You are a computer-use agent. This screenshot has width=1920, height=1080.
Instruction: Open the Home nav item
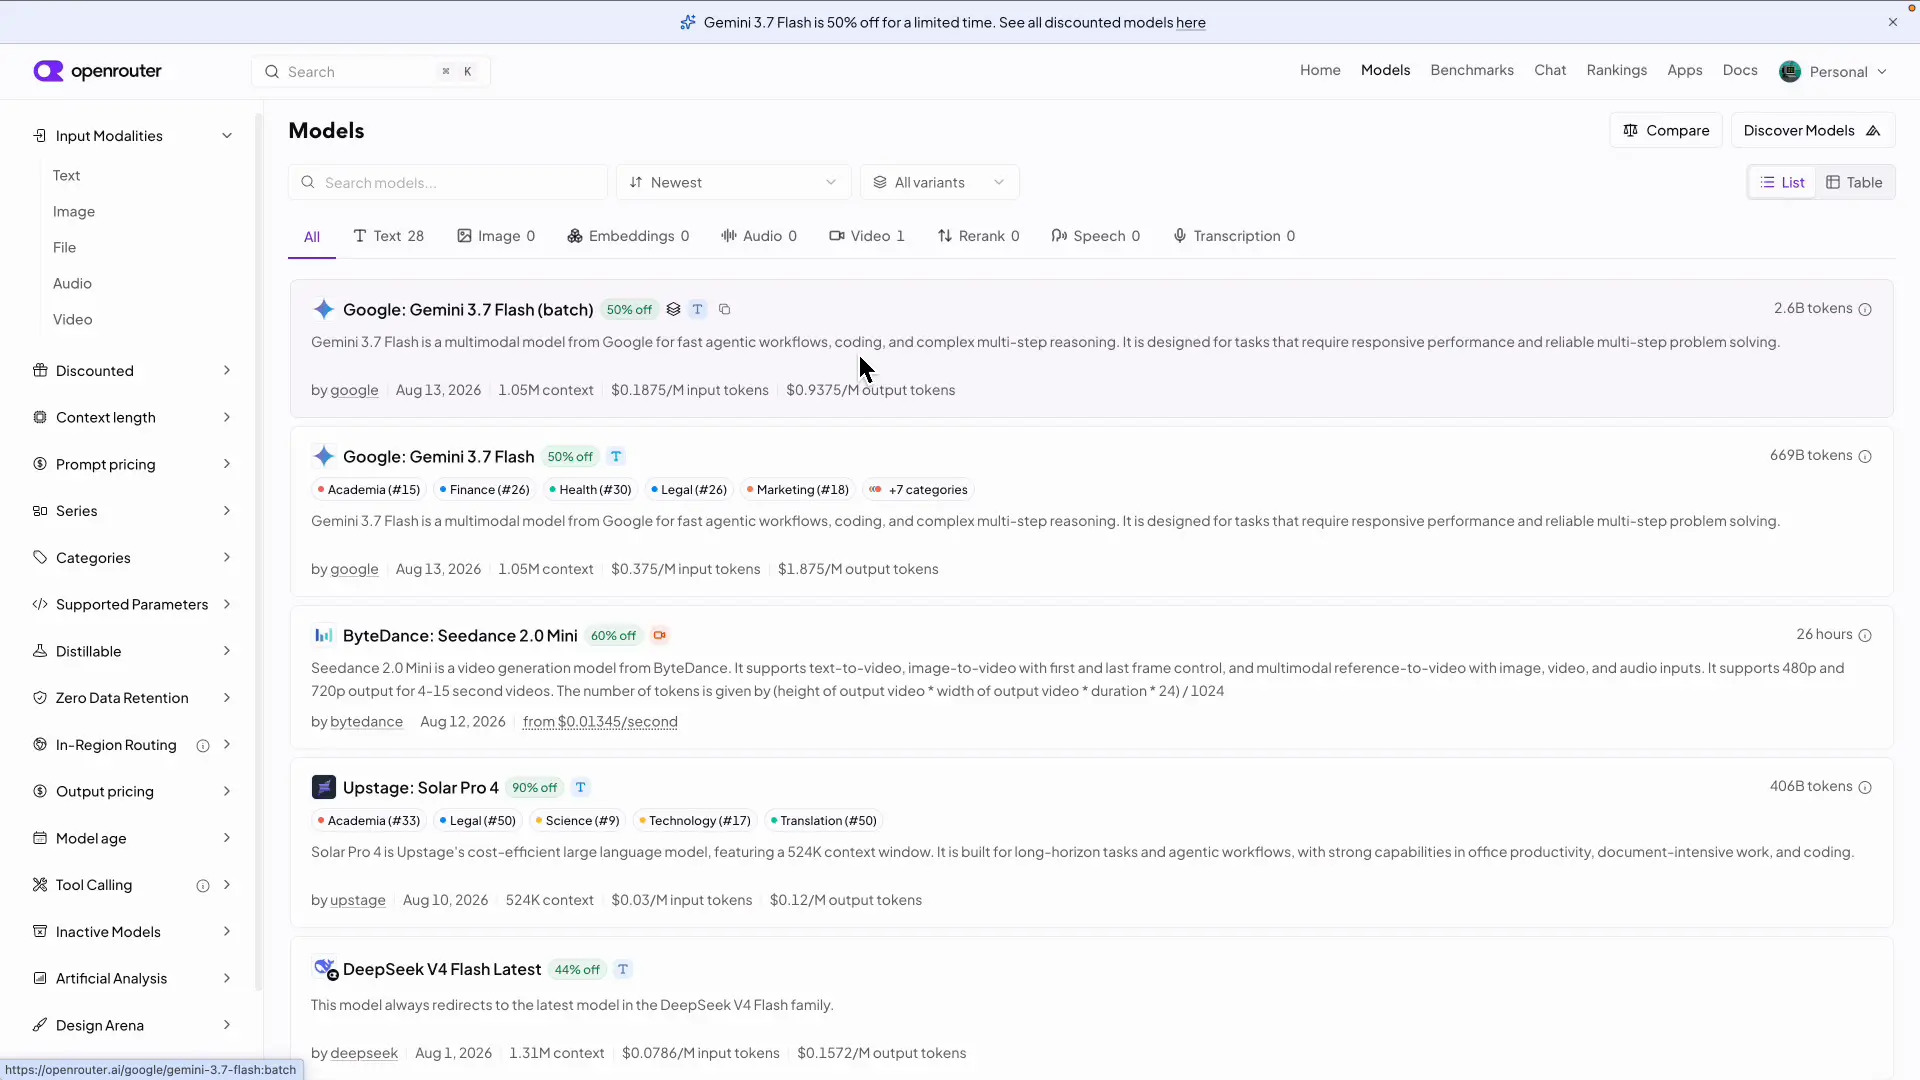pyautogui.click(x=1320, y=70)
